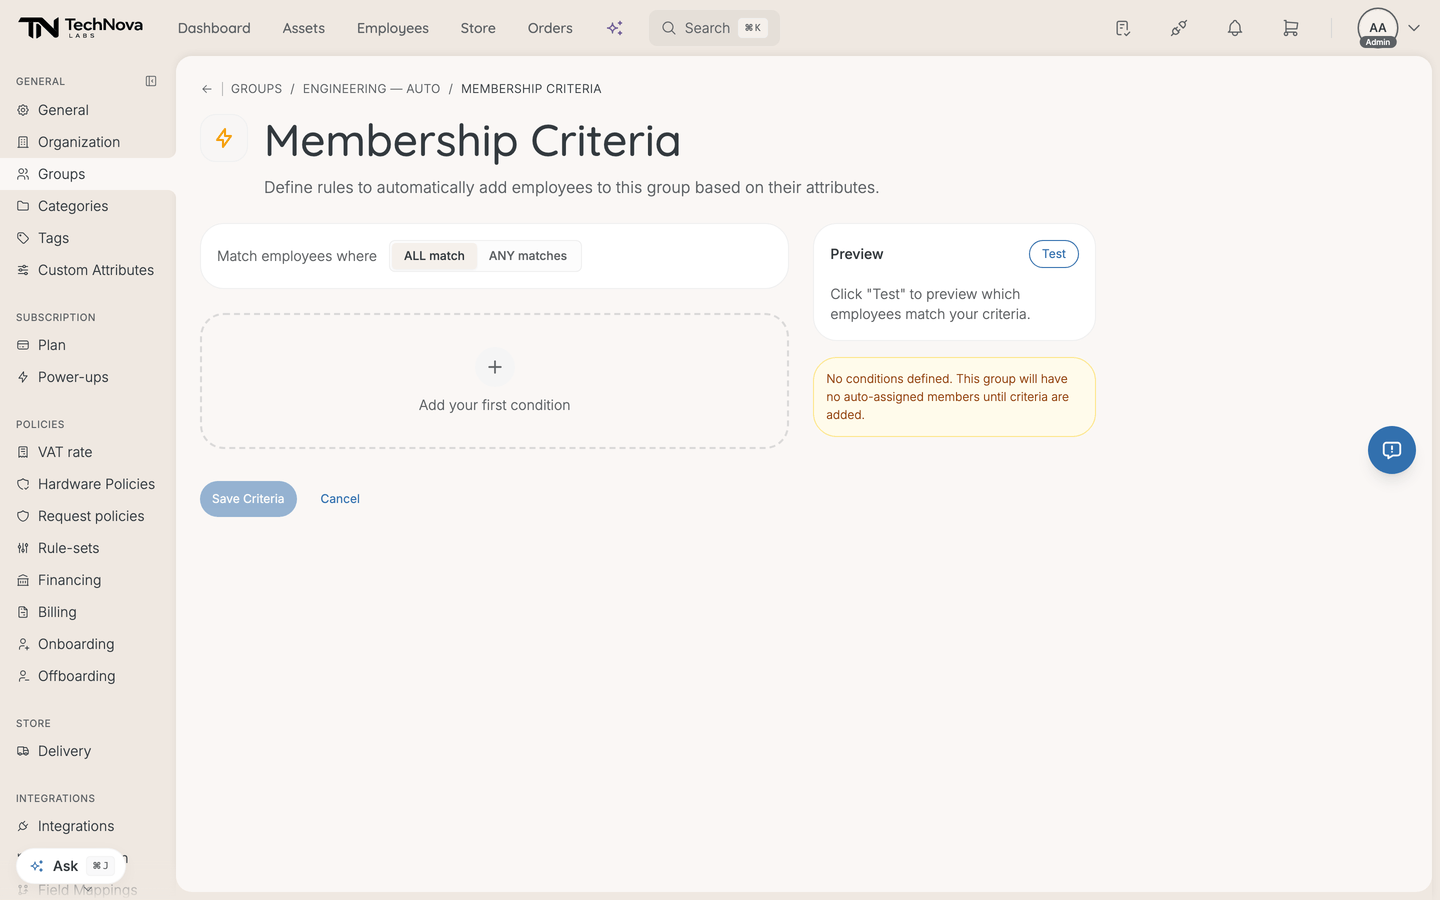This screenshot has height=900, width=1440.
Task: Open VAT rate policy
Action: [x=88, y=452]
